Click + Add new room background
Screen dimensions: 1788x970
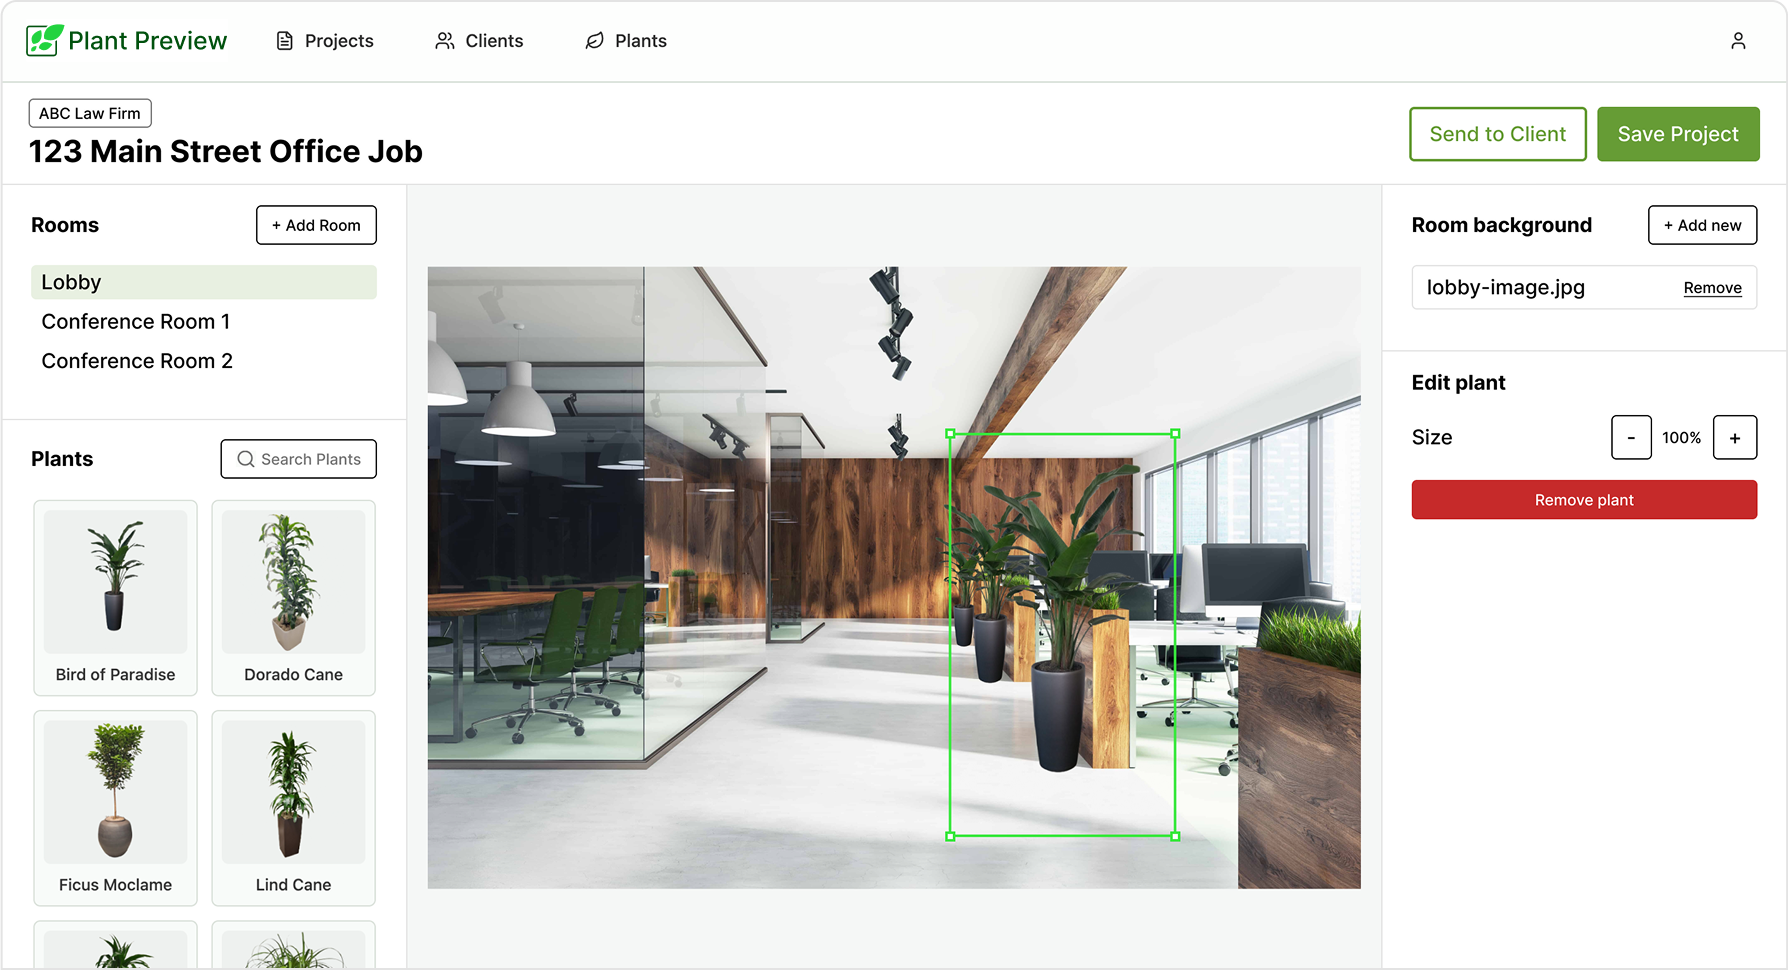1702,225
